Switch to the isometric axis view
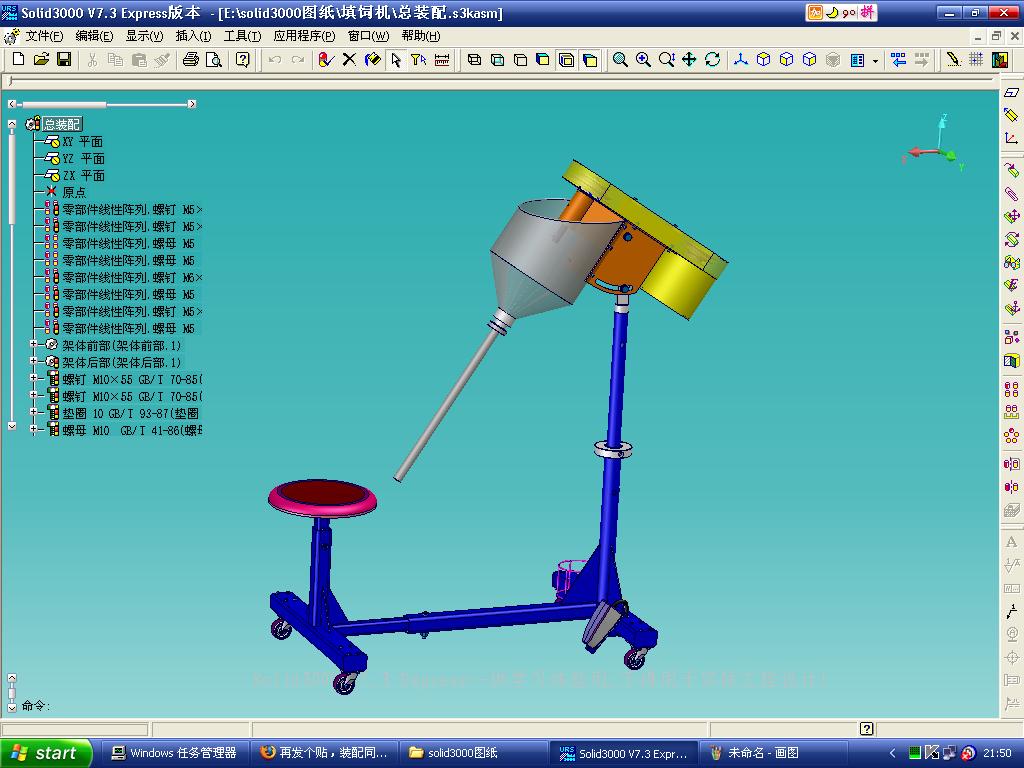The width and height of the screenshot is (1024, 768). click(x=741, y=59)
